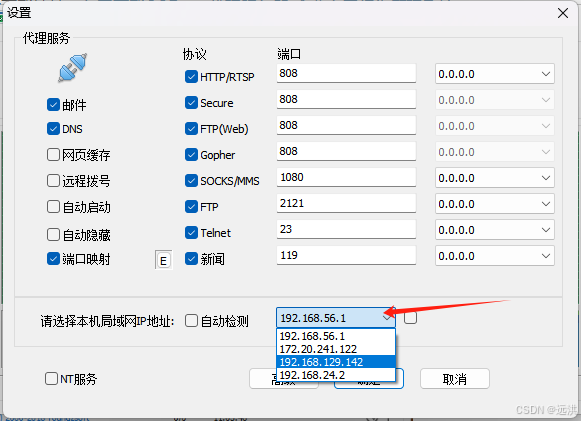The width and height of the screenshot is (581, 421).
Task: Toggle the Telnet protocol checkbox
Action: pos(191,233)
